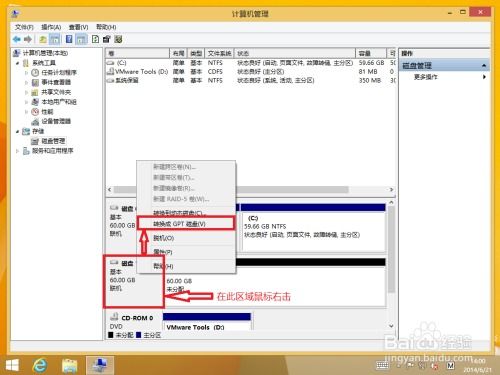The image size is (500, 375).
Task: Expand More Actions (更多操作) arrow
Action: [x=484, y=77]
